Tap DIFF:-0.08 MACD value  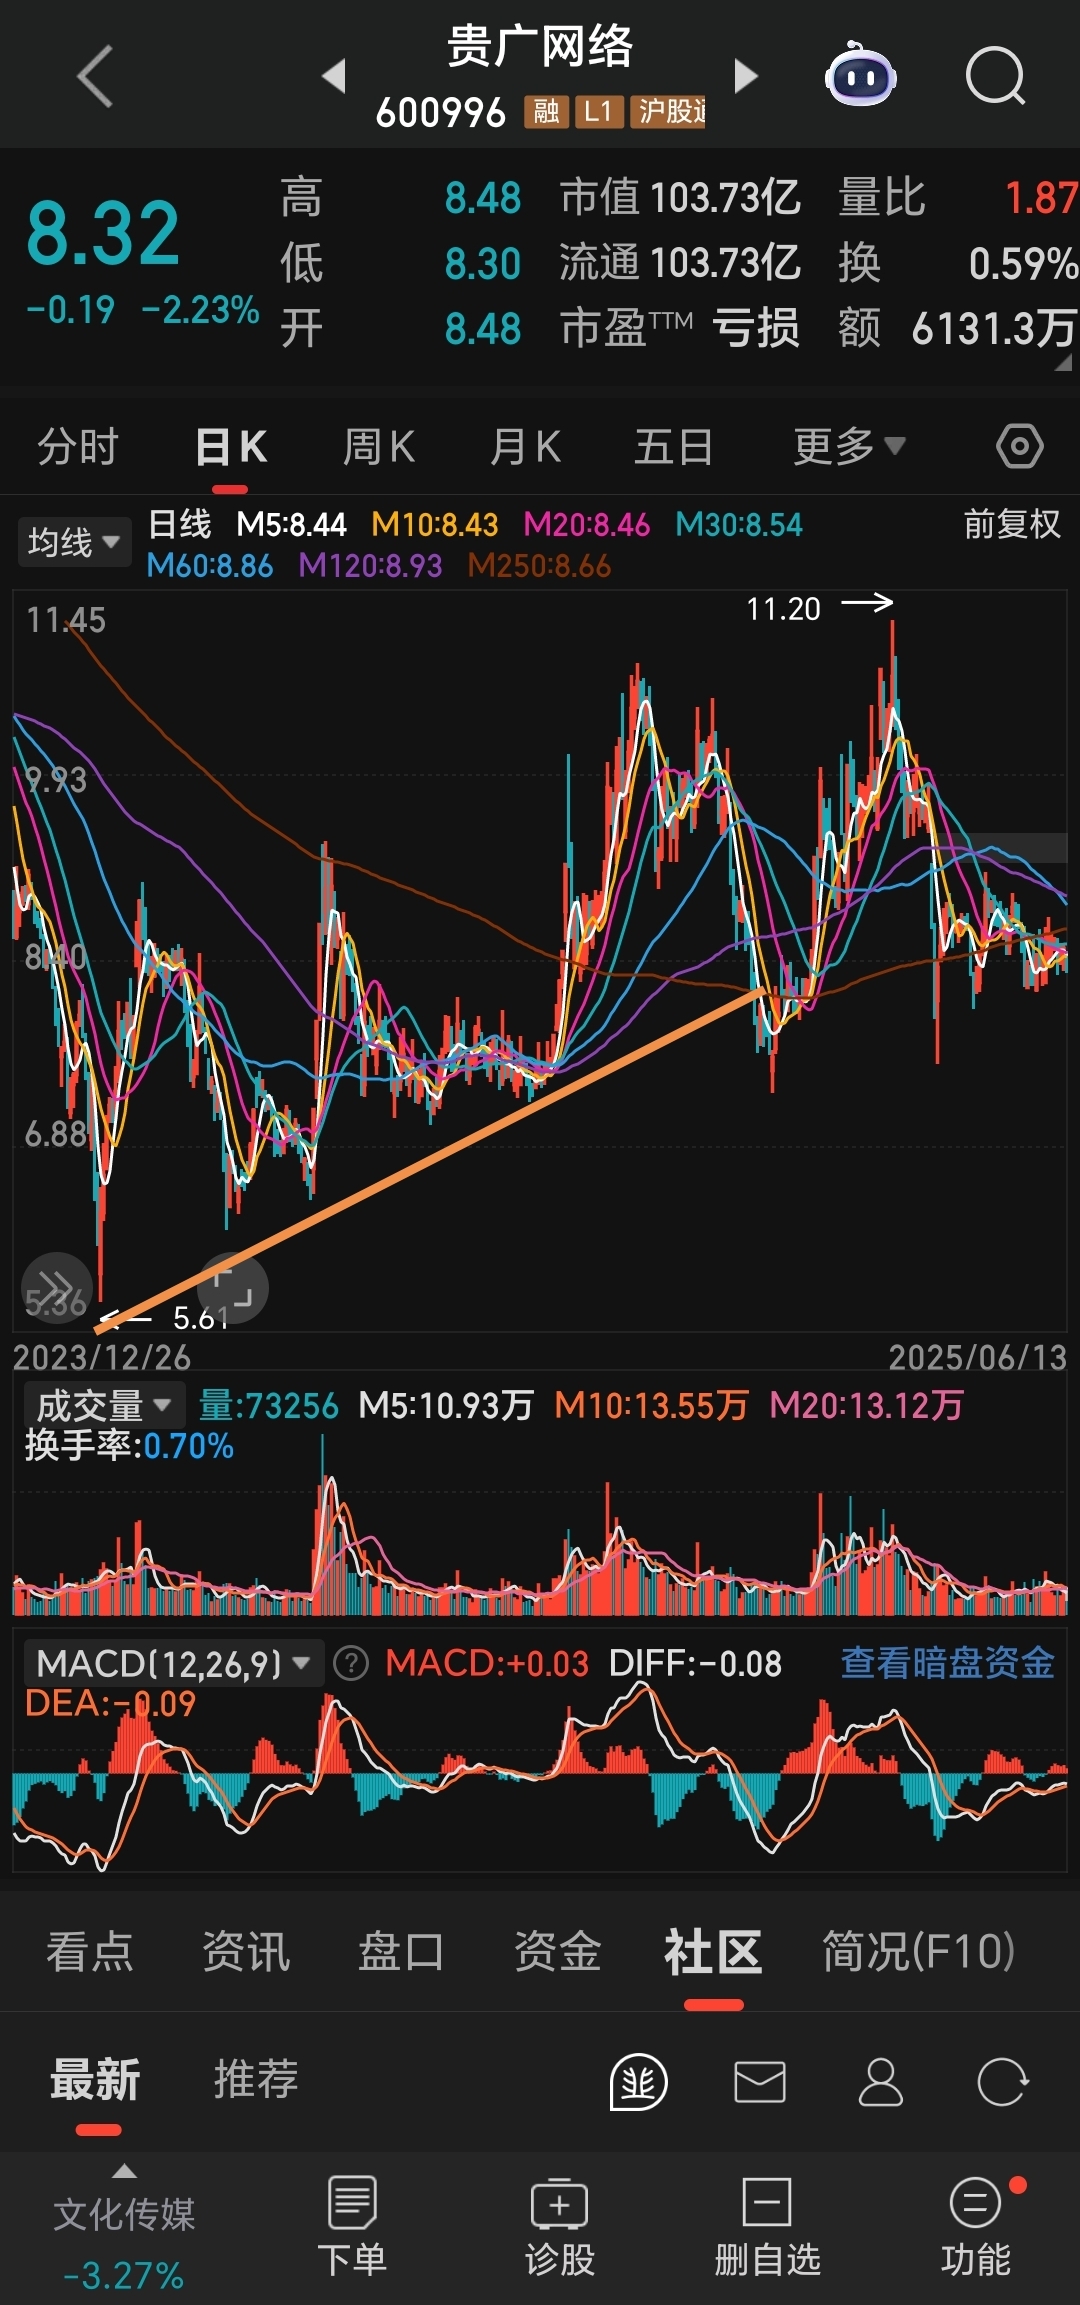[696, 1663]
